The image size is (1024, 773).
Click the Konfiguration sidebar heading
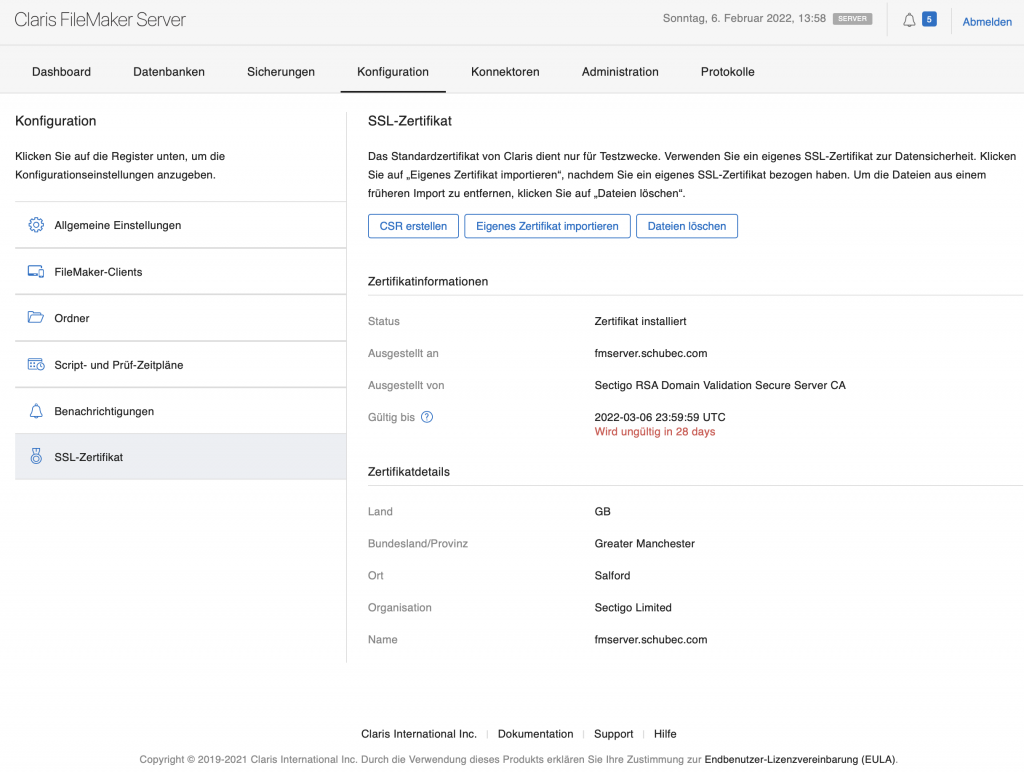click(x=56, y=121)
